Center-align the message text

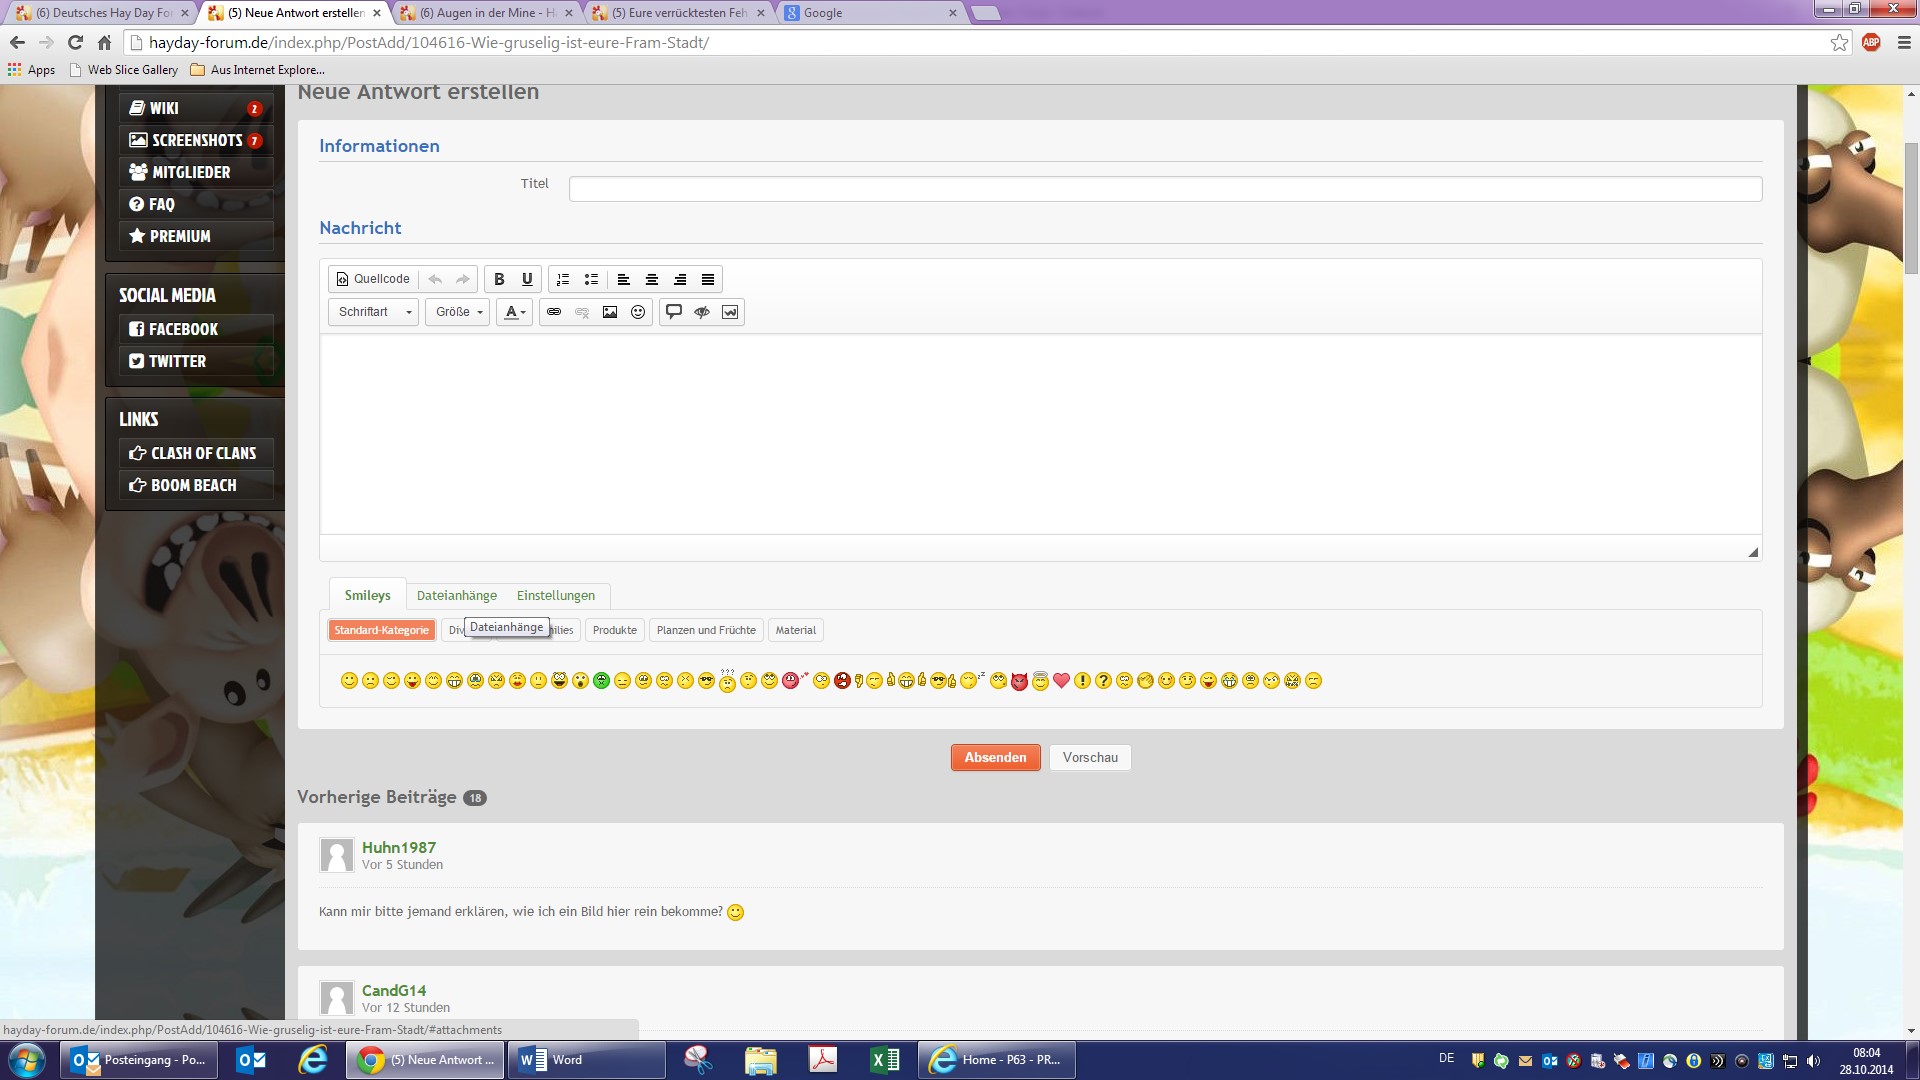651,279
